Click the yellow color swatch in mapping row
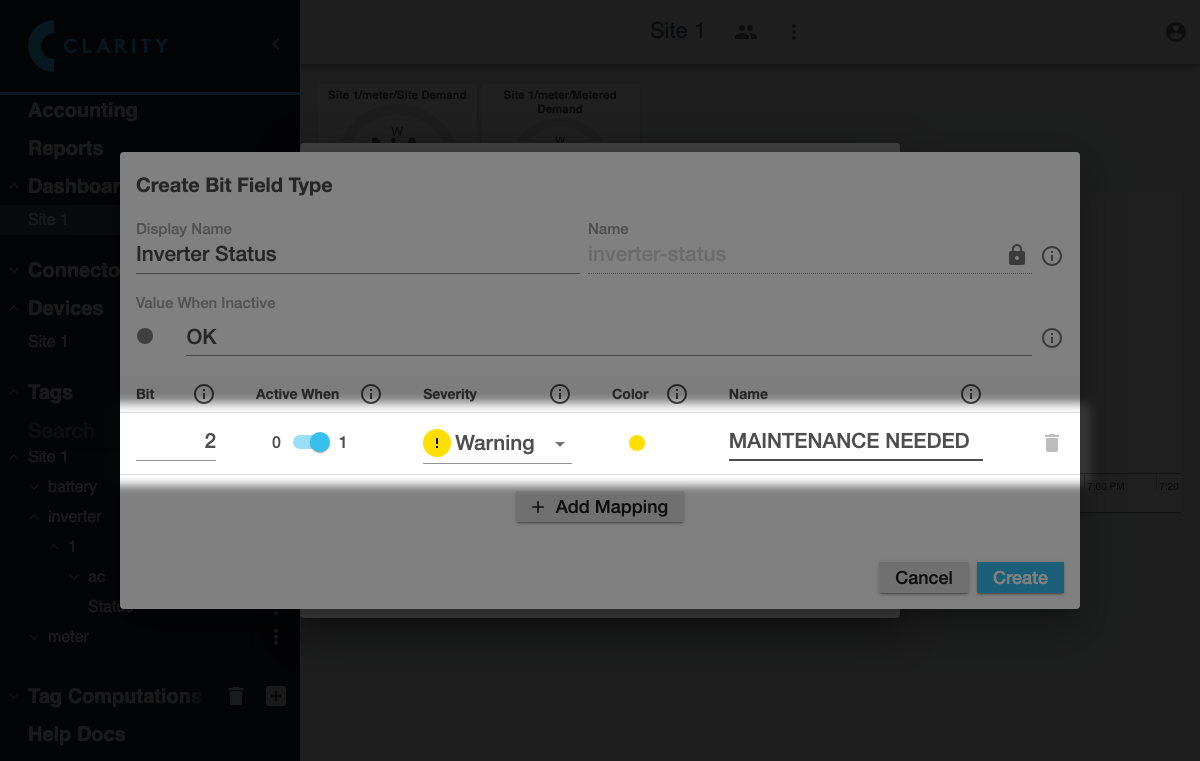 pos(637,443)
